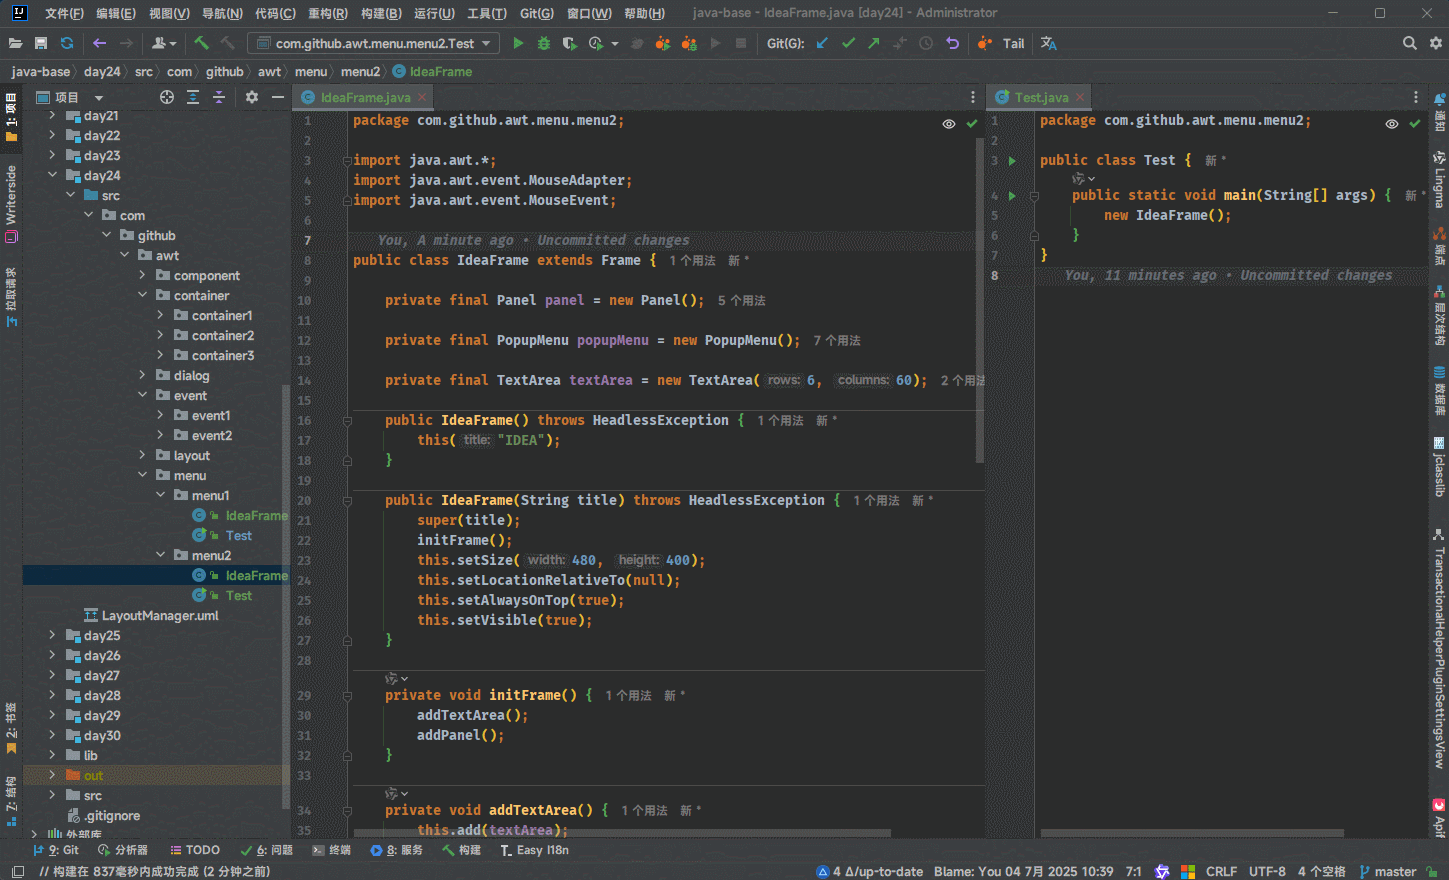Open the translate icon in the toolbar
Image resolution: width=1449 pixels, height=880 pixels.
click(x=1048, y=43)
